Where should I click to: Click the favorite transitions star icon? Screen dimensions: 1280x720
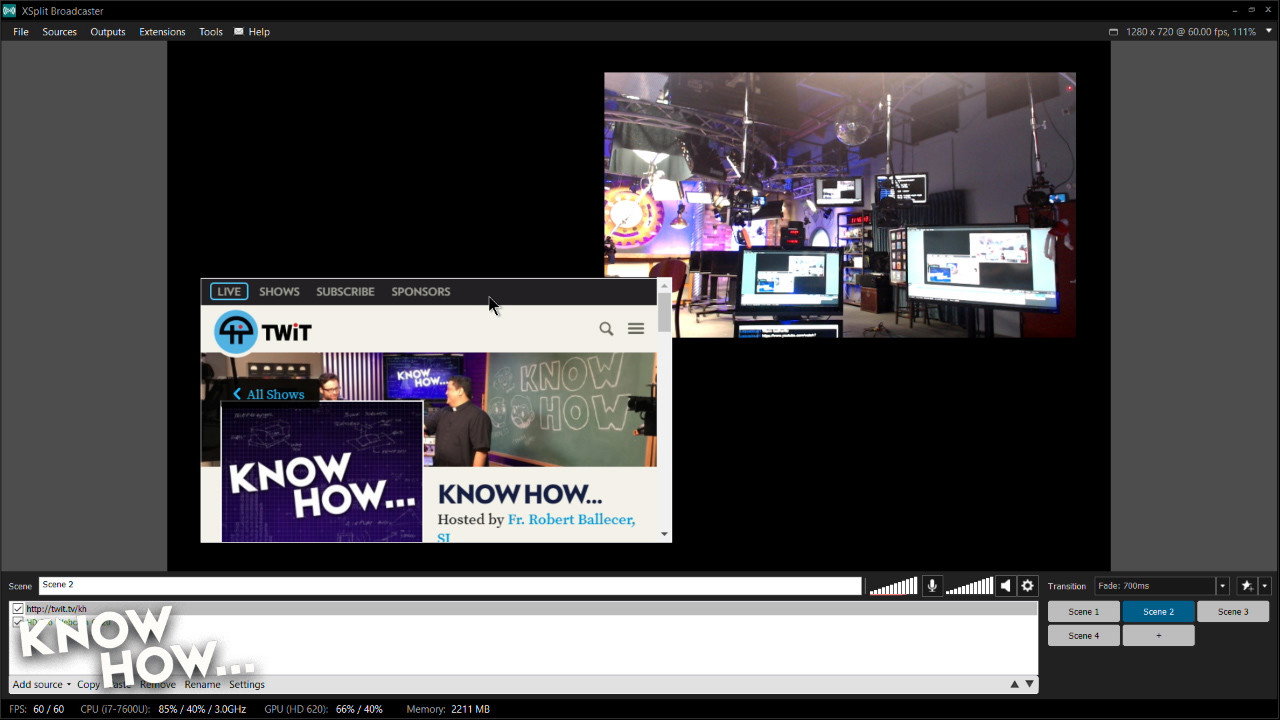coord(1247,586)
